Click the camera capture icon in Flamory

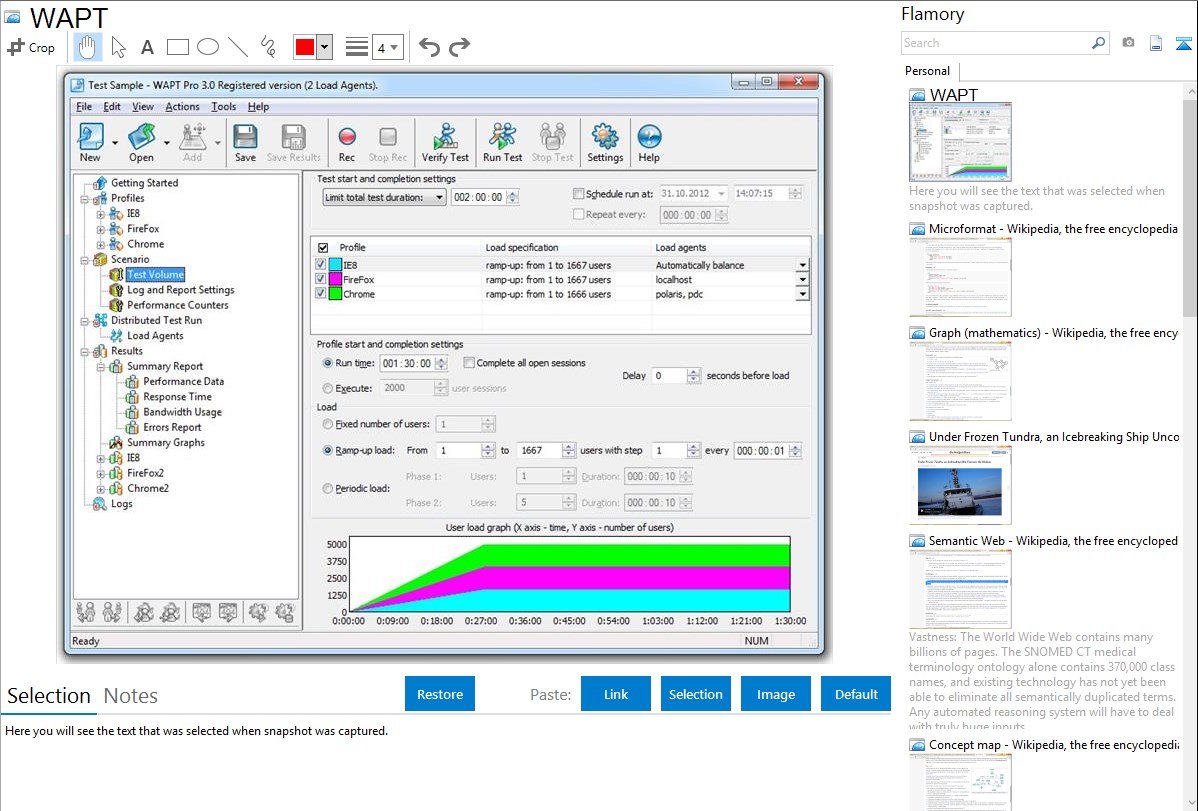[1128, 43]
